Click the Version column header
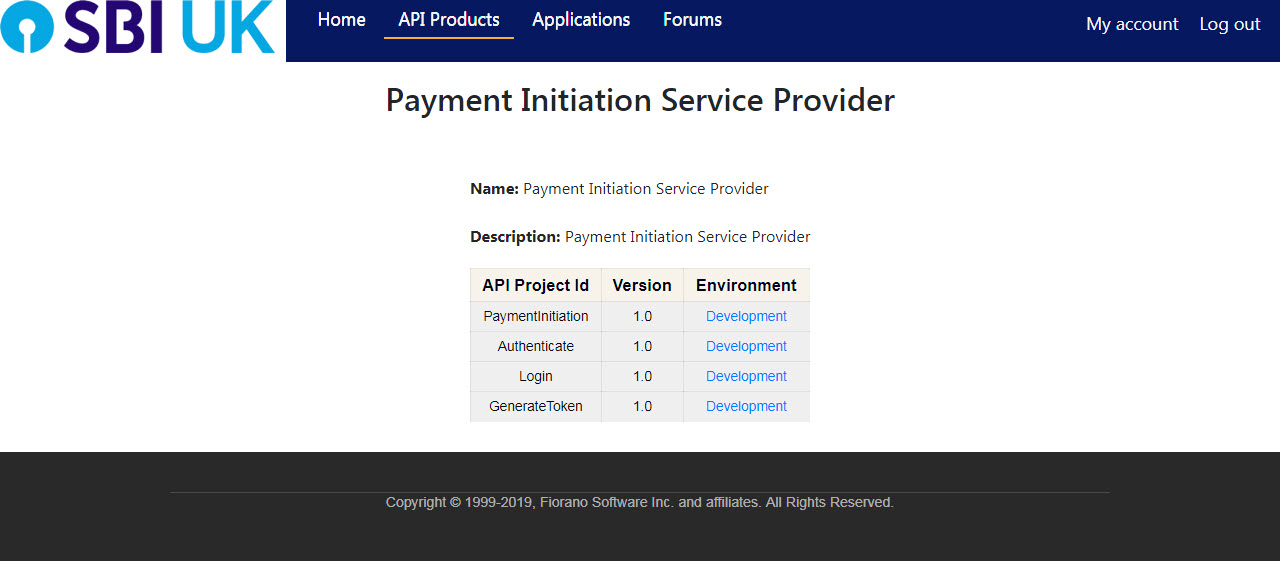This screenshot has height=561, width=1280. tap(642, 285)
